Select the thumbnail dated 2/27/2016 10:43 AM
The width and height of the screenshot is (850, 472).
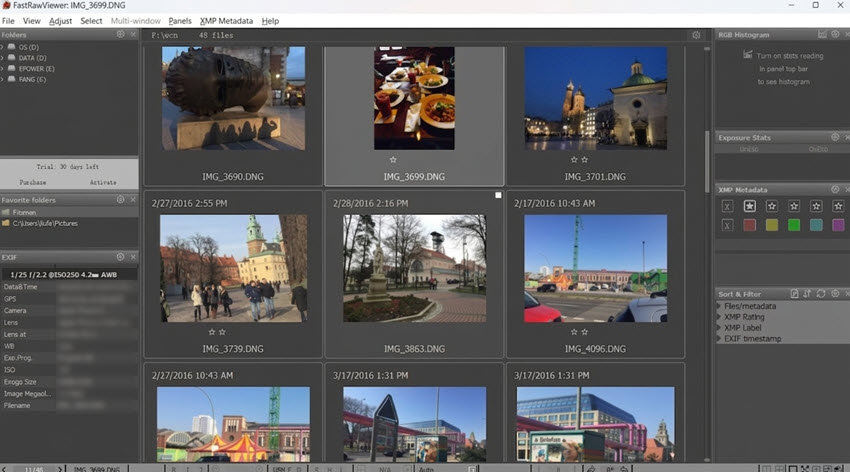[233, 424]
